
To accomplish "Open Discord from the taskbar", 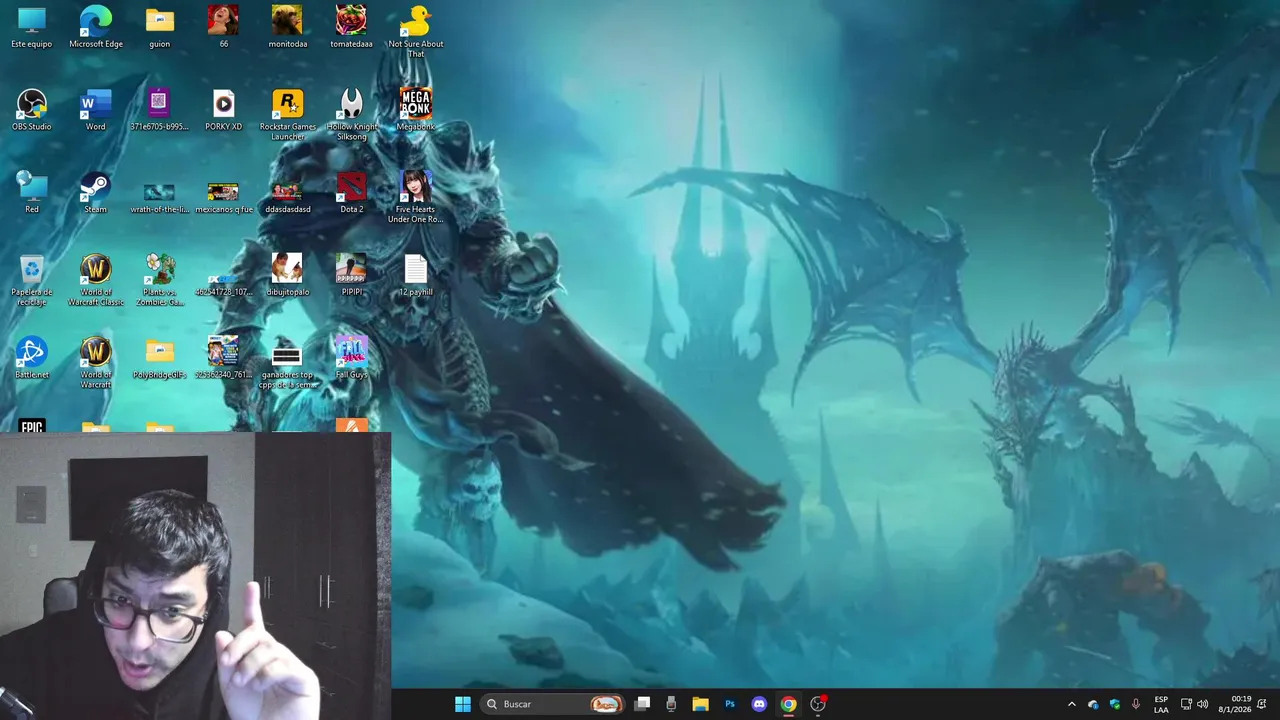I will click(759, 704).
